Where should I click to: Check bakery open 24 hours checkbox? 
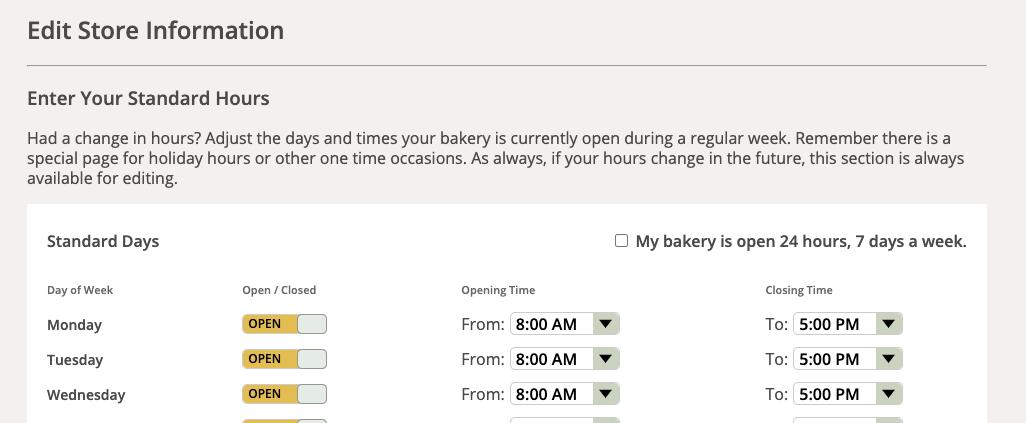[x=621, y=241]
